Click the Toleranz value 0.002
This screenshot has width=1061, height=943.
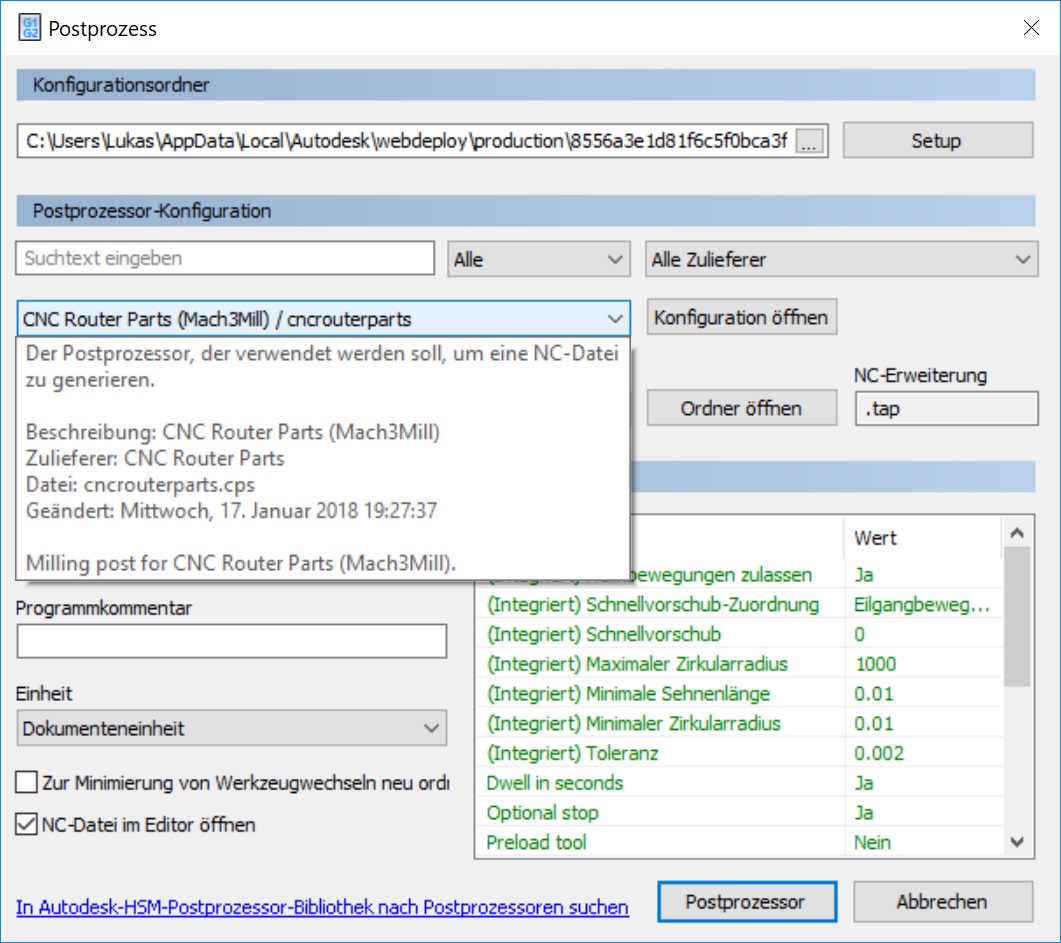click(x=879, y=754)
